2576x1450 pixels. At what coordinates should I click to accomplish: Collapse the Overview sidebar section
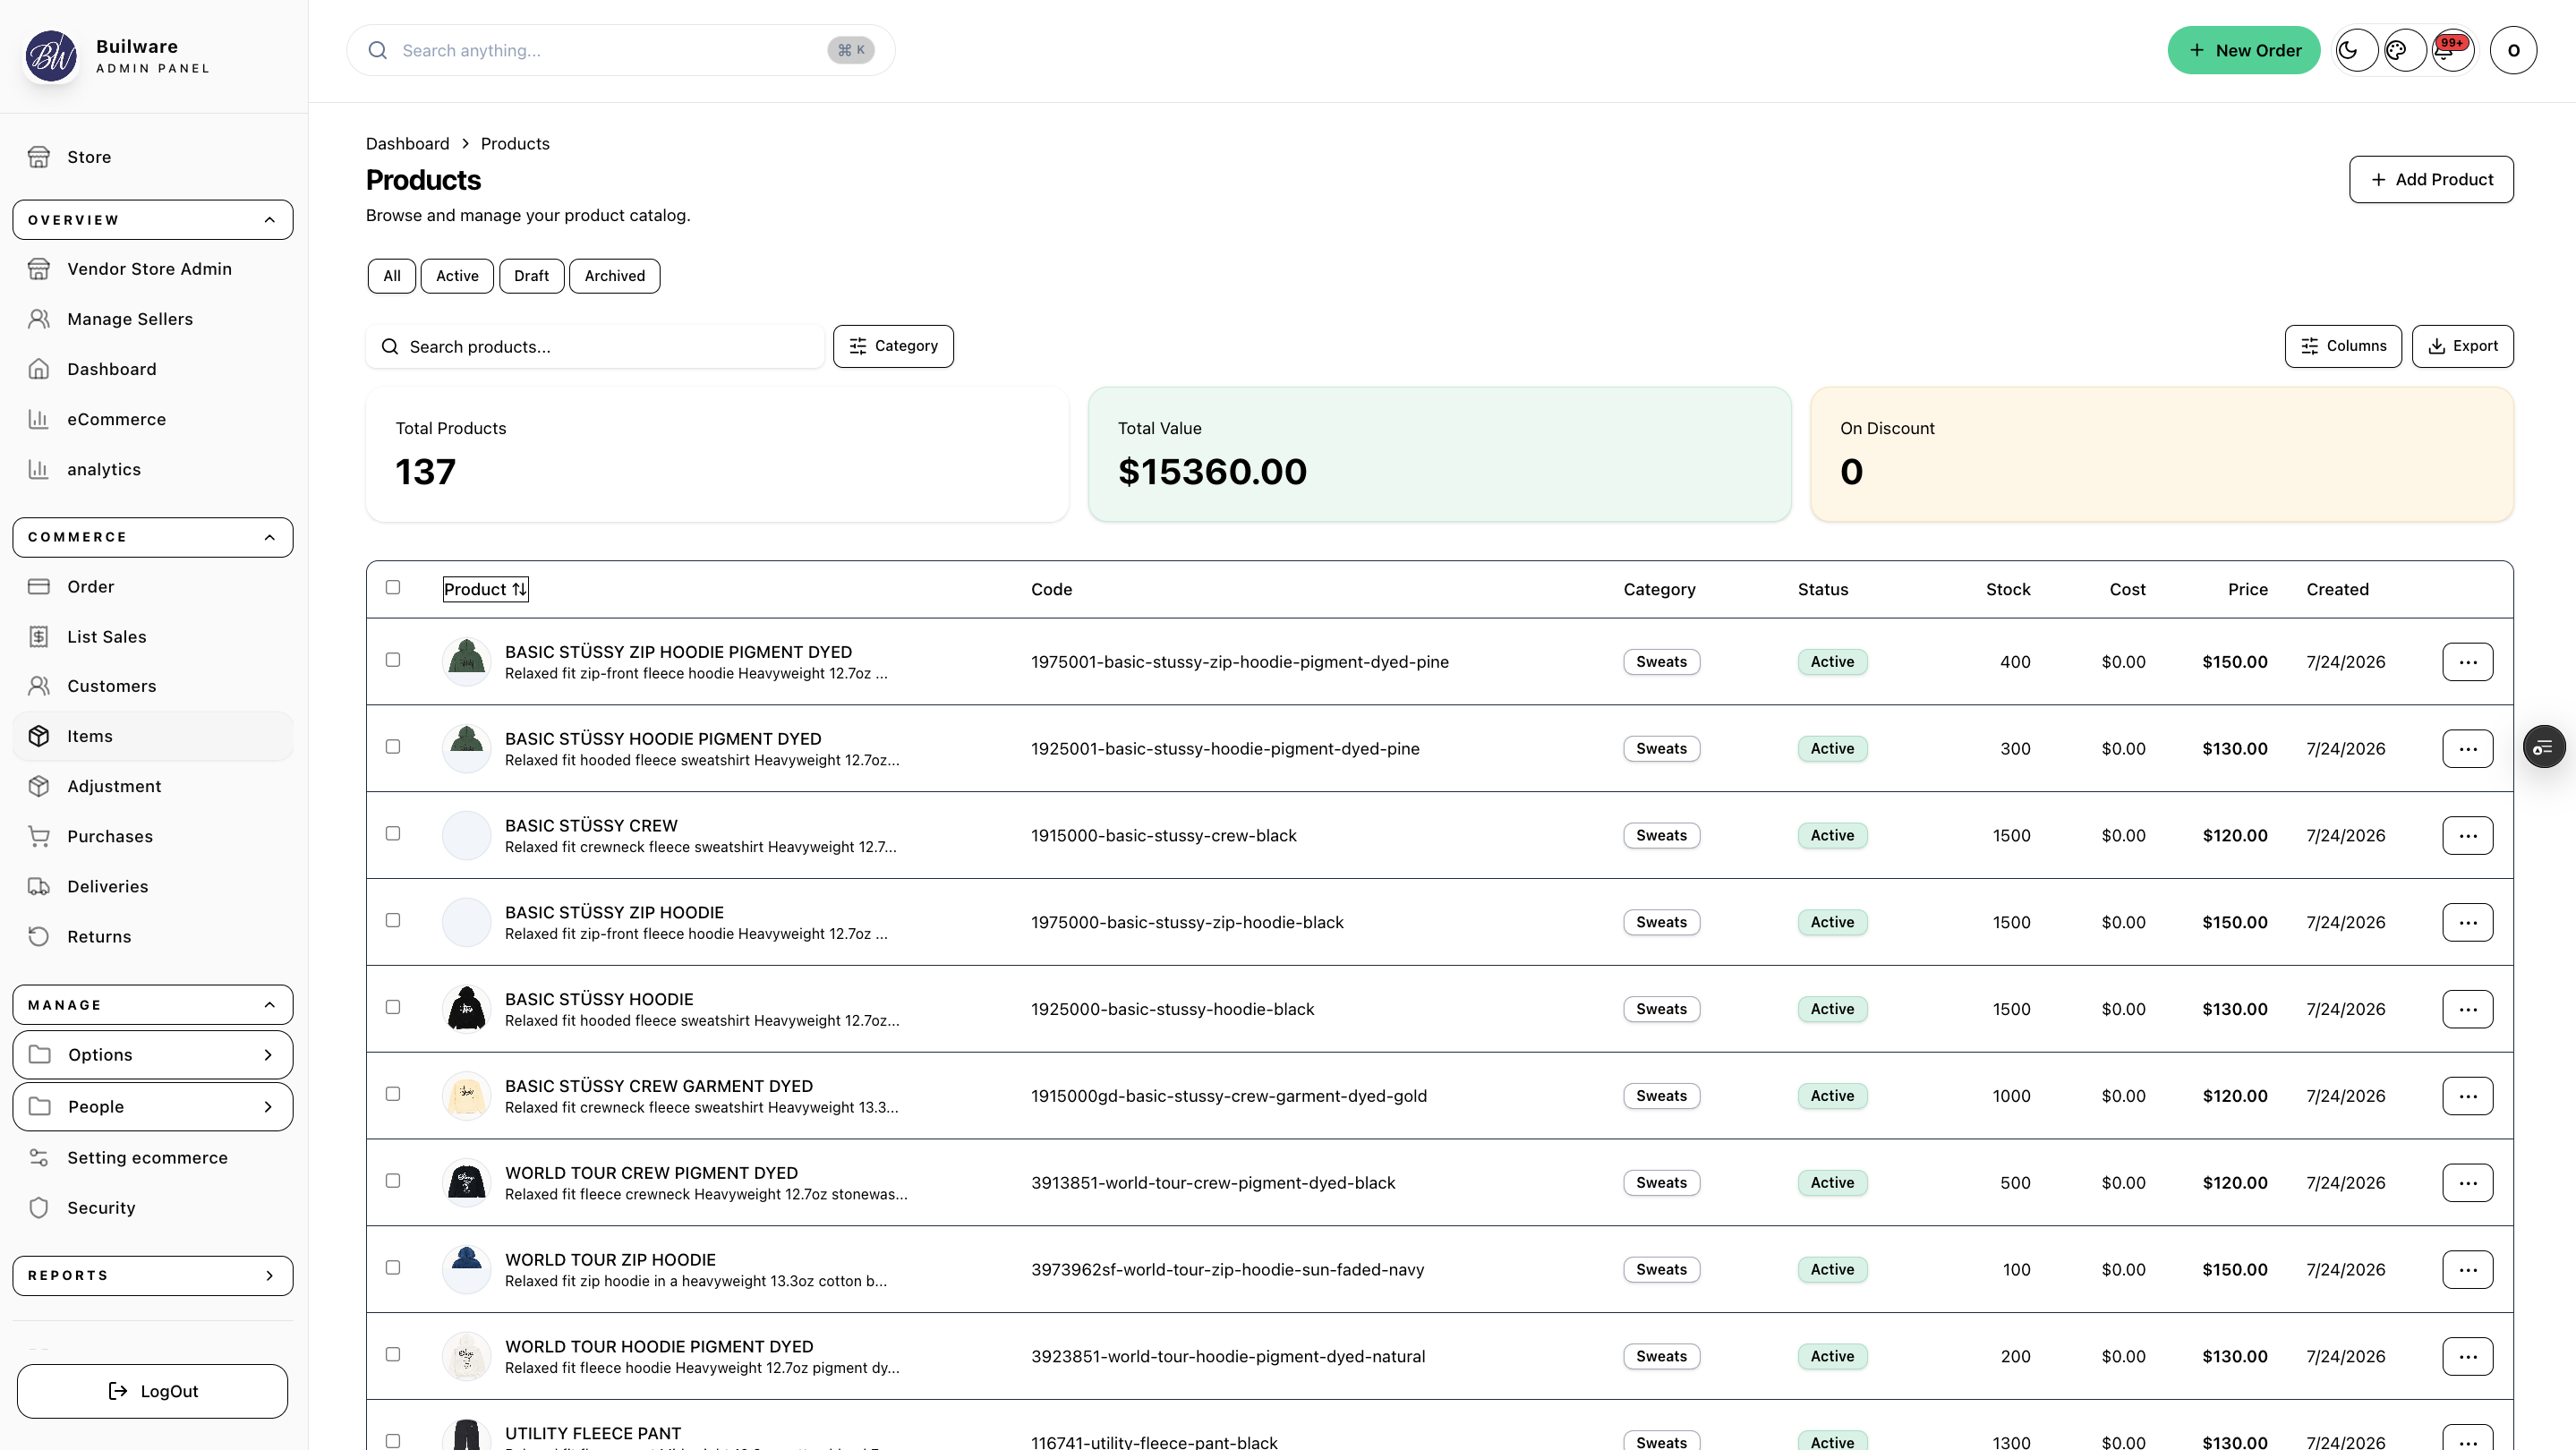pyautogui.click(x=153, y=220)
